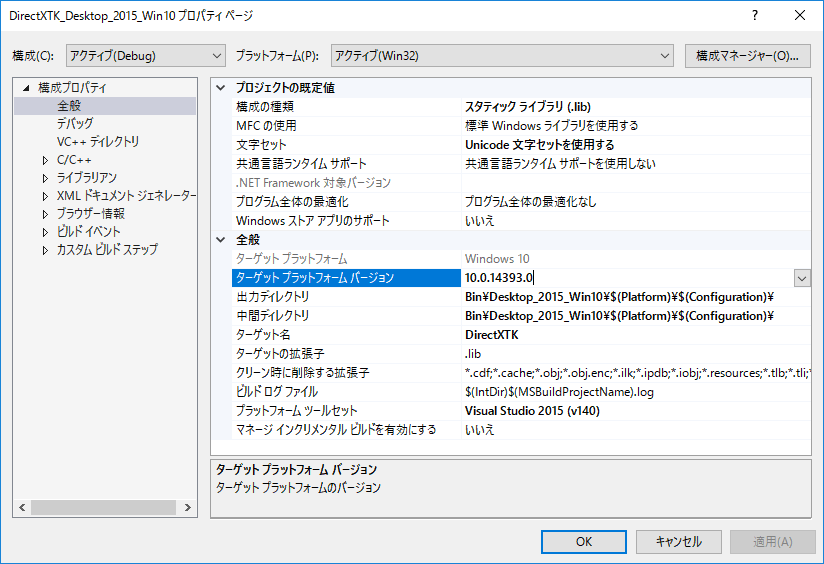Image resolution: width=824 pixels, height=564 pixels.
Task: Expand the ビルド イベント tree node
Action: tap(45, 232)
